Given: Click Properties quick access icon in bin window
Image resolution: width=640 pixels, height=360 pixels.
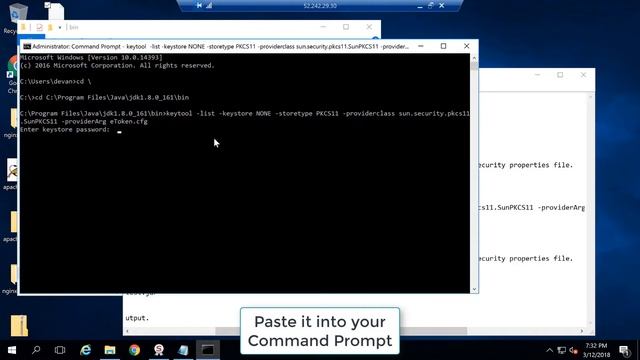Looking at the screenshot, I should [40, 27].
